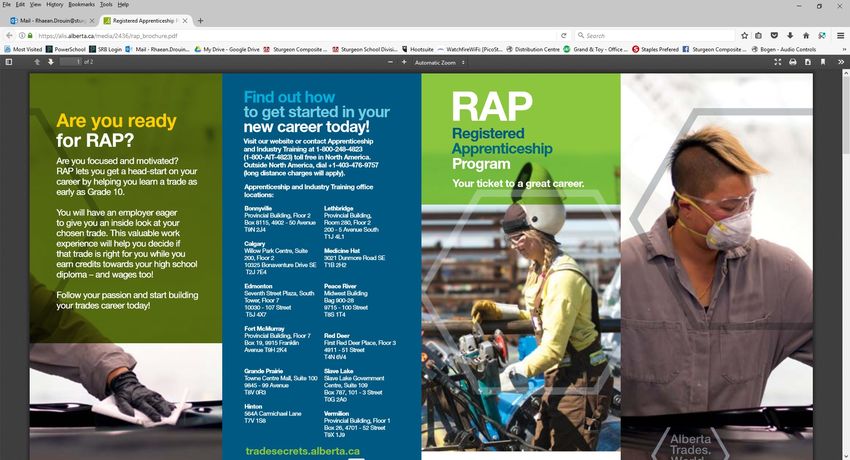Save page to Pocket

click(x=774, y=35)
